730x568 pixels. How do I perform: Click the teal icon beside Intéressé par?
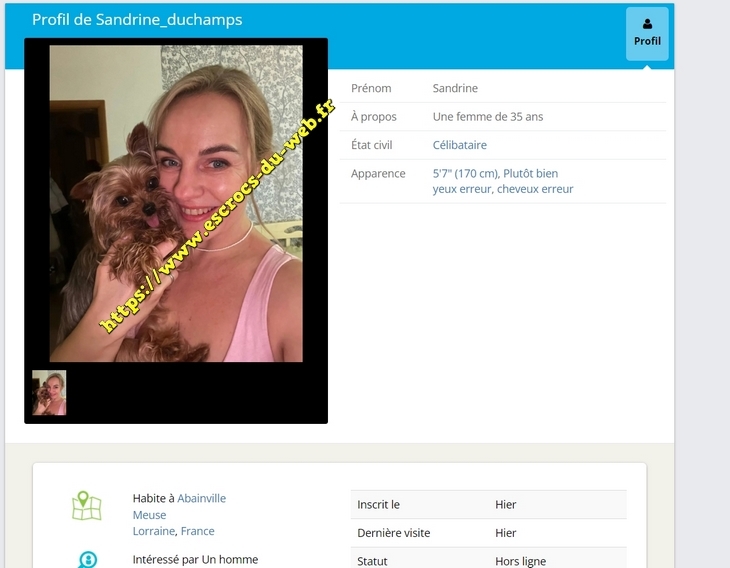coord(87,559)
